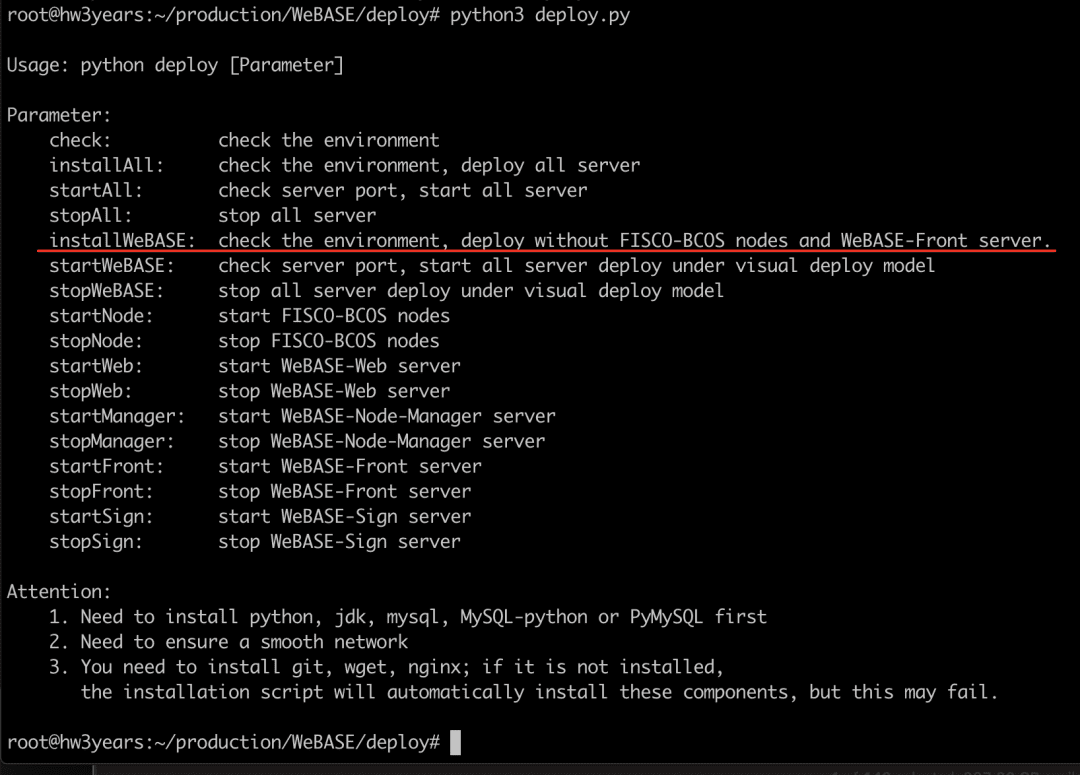Click the 'check:' parameter name
1080x775 pixels.
tap(80, 141)
